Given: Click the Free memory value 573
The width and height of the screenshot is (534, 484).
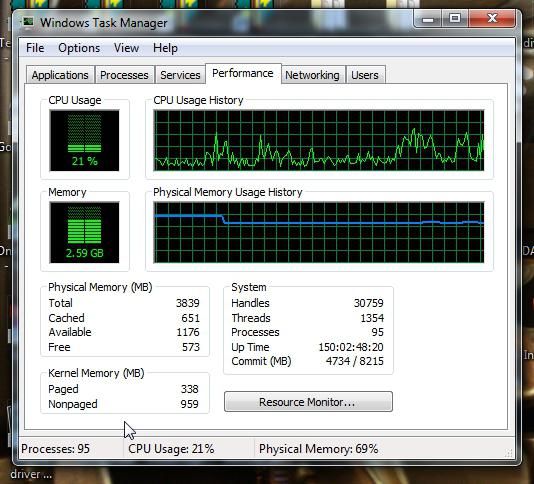Looking at the screenshot, I should [x=191, y=347].
